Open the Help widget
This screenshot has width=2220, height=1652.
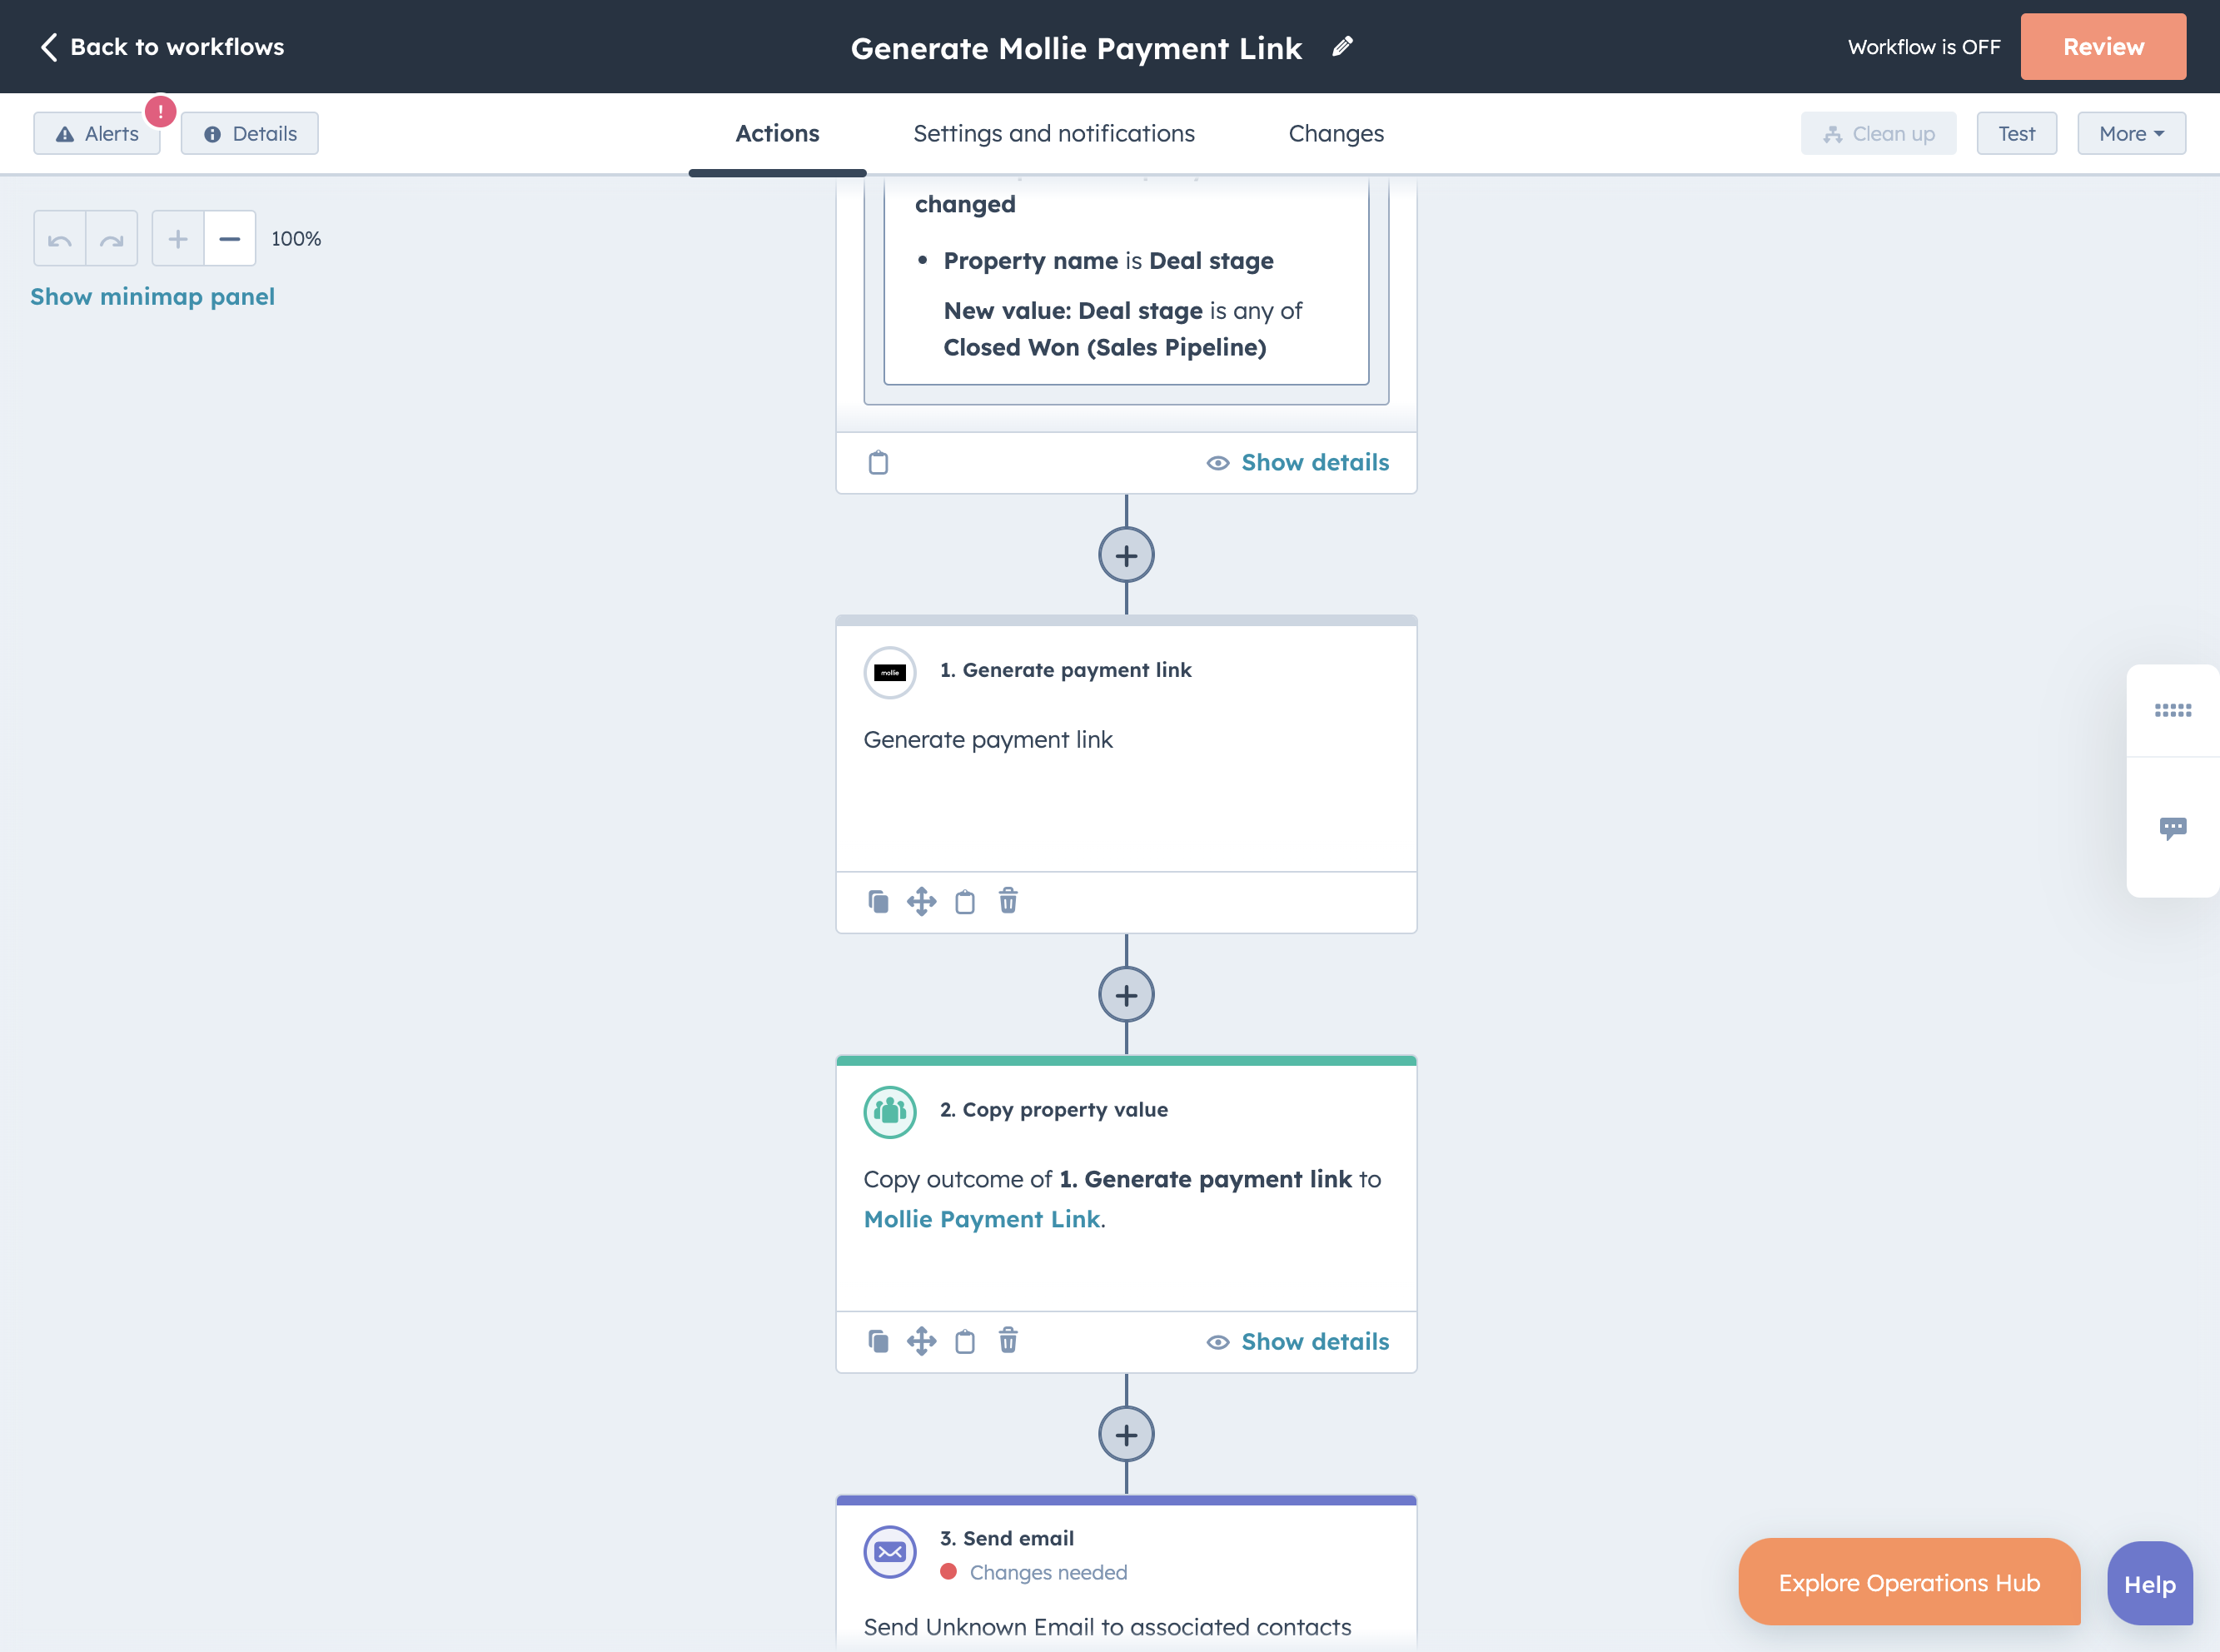point(2149,1584)
